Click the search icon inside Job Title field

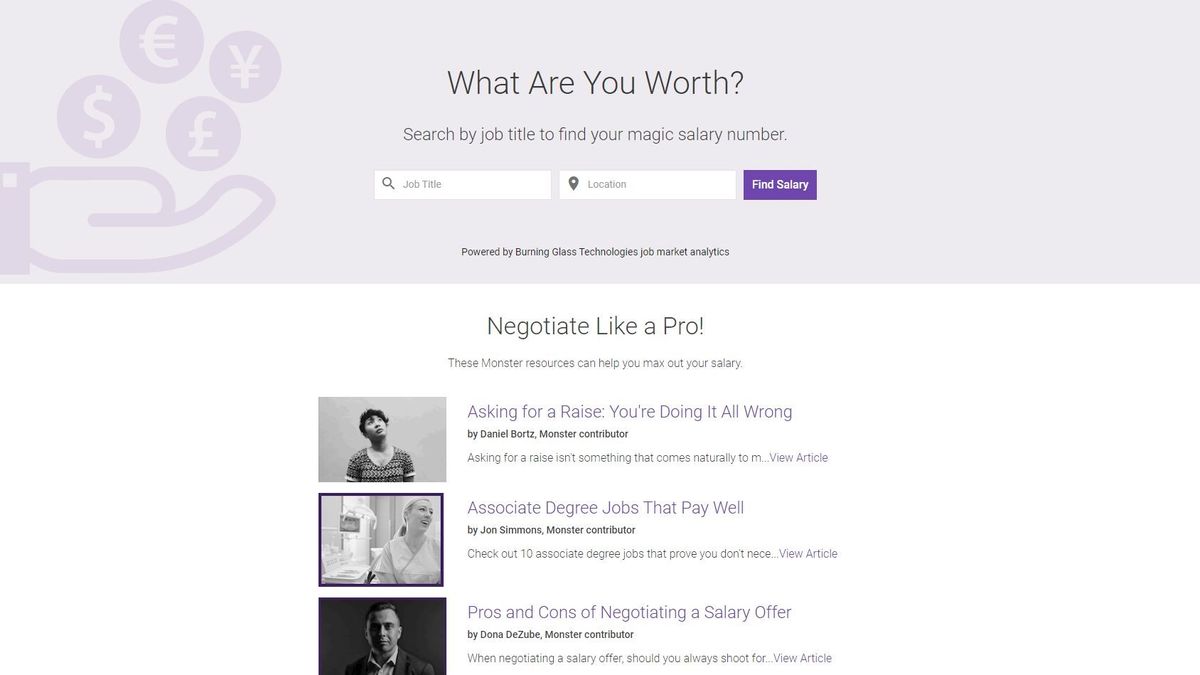click(388, 184)
